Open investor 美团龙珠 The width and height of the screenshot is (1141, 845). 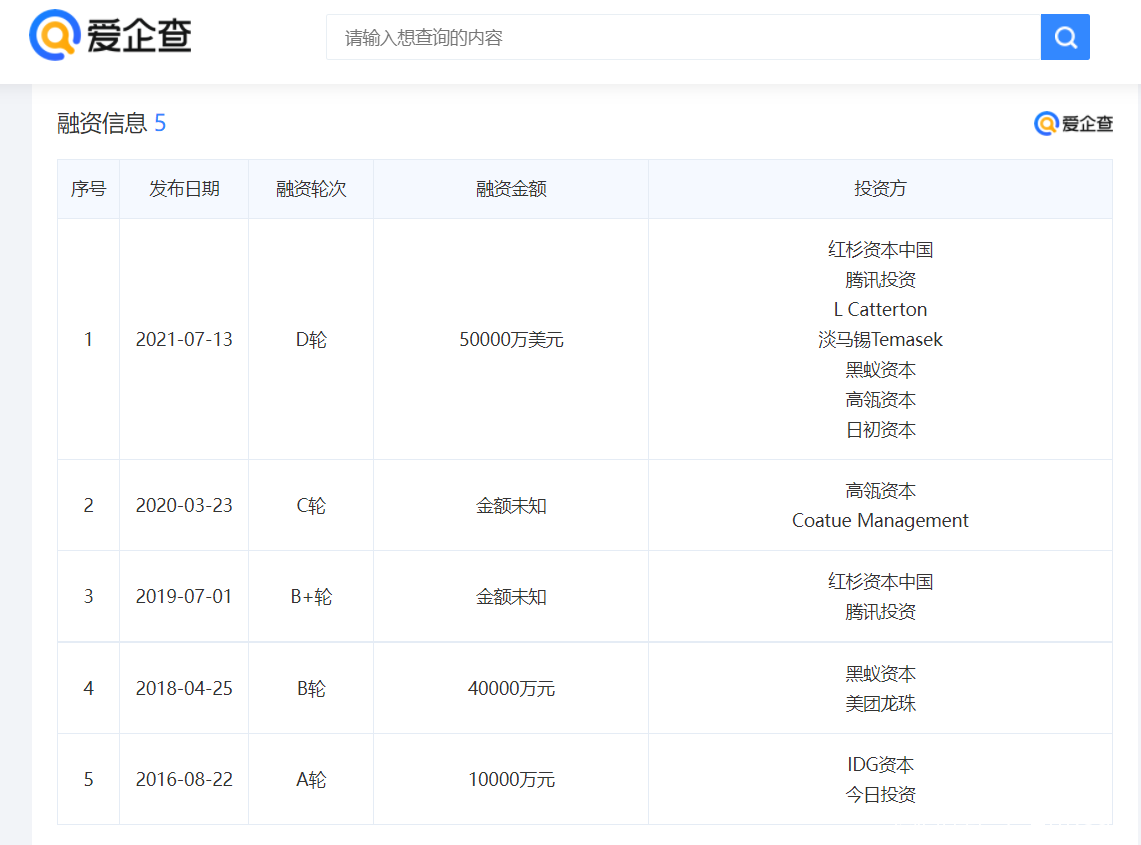point(880,703)
